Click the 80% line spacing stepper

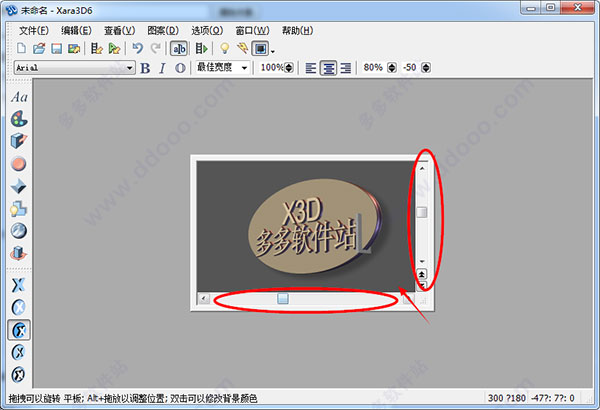click(x=392, y=68)
